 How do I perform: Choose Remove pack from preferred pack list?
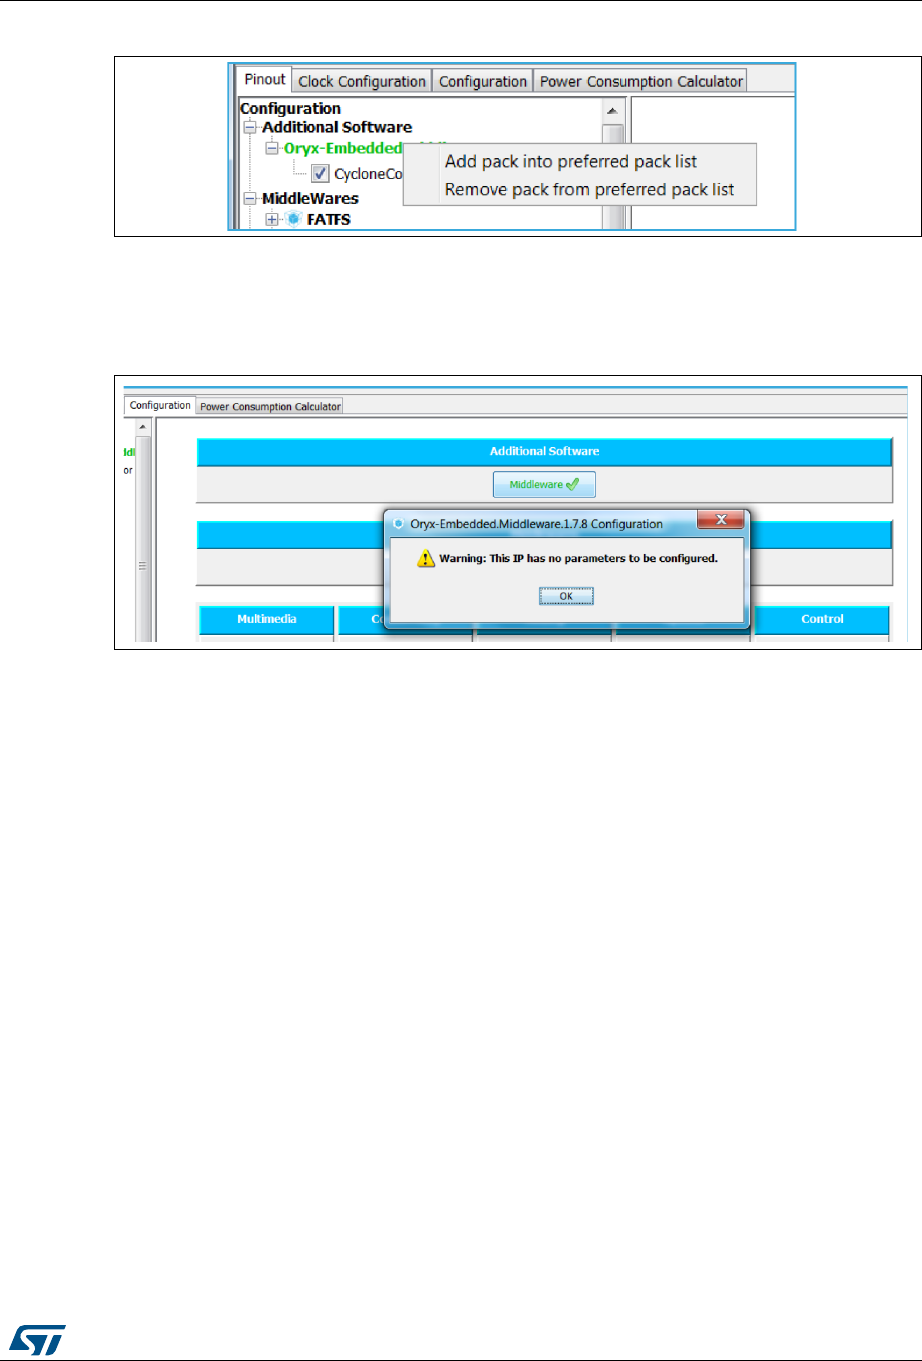click(x=589, y=190)
